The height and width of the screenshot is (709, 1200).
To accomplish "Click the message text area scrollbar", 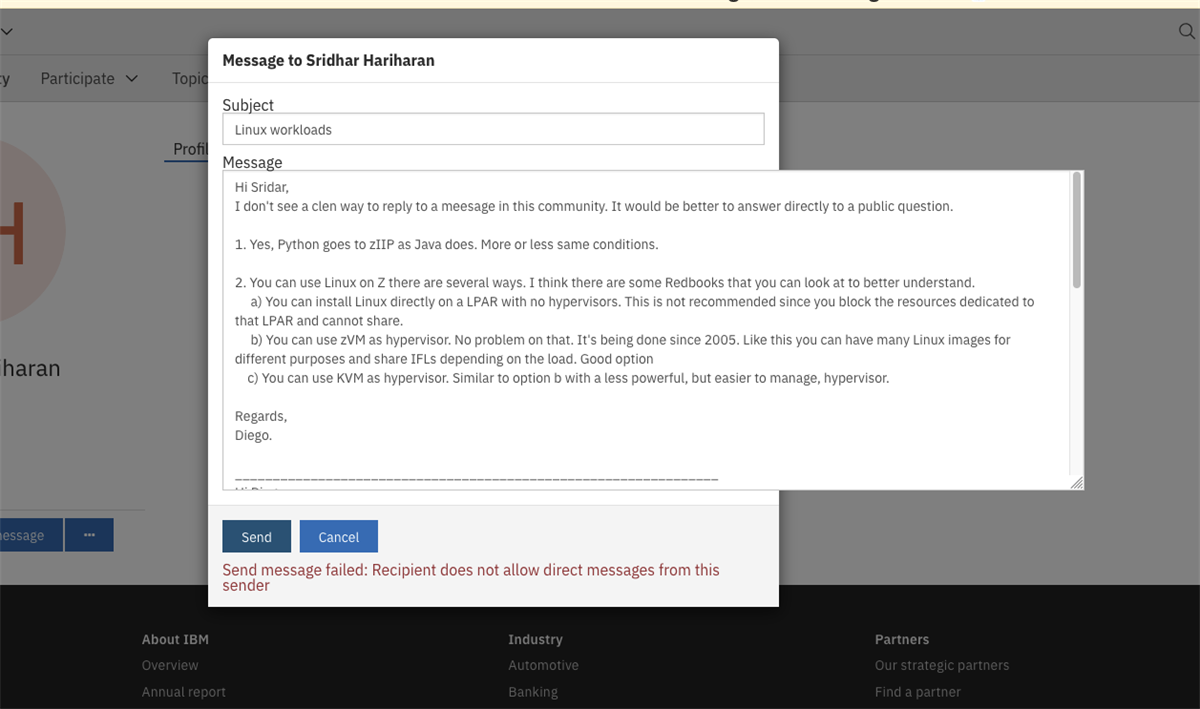I will [x=1076, y=230].
